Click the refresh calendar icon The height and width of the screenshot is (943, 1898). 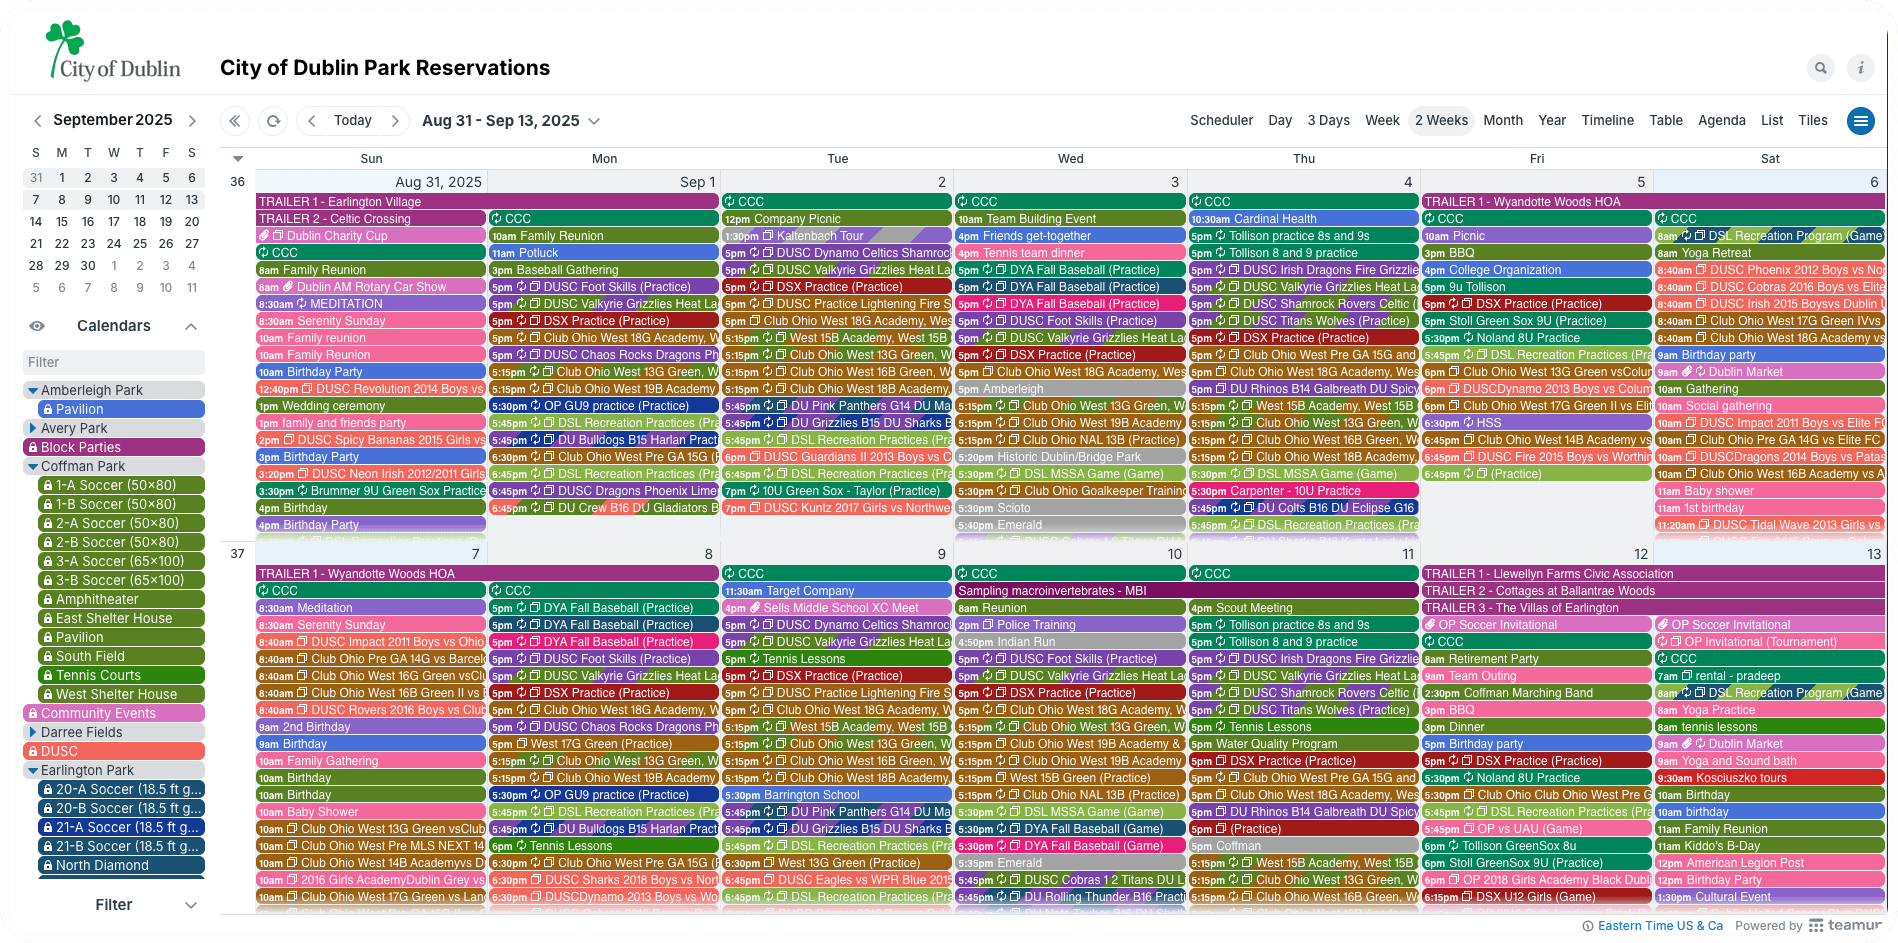point(273,121)
